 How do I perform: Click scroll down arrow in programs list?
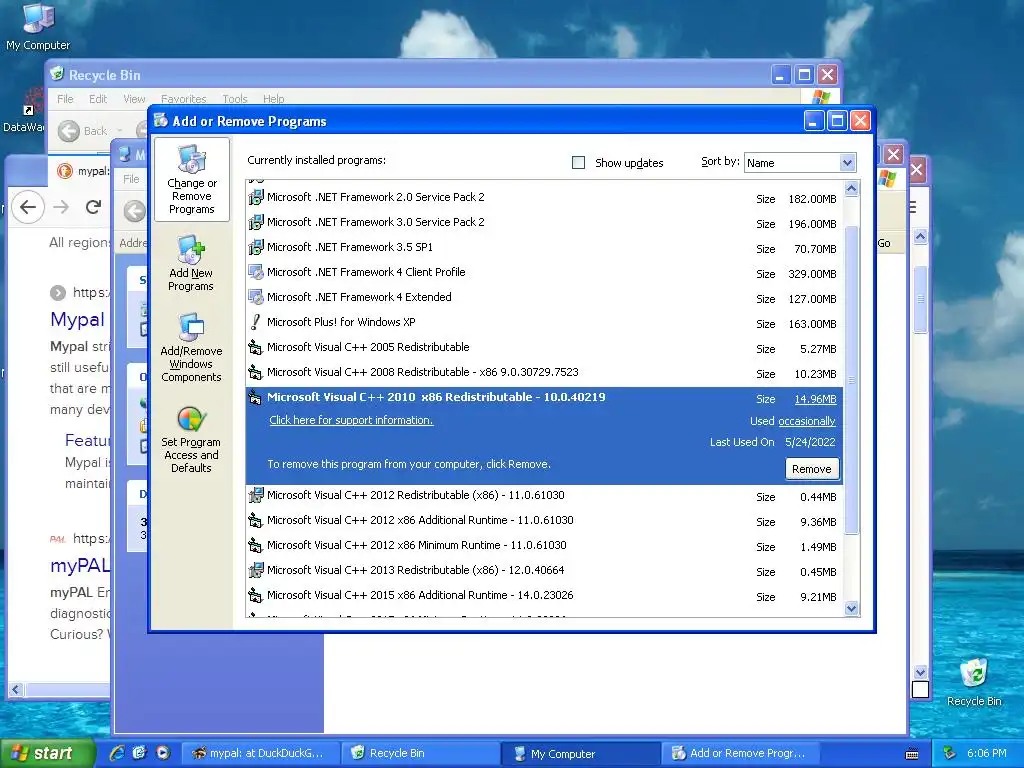[851, 609]
